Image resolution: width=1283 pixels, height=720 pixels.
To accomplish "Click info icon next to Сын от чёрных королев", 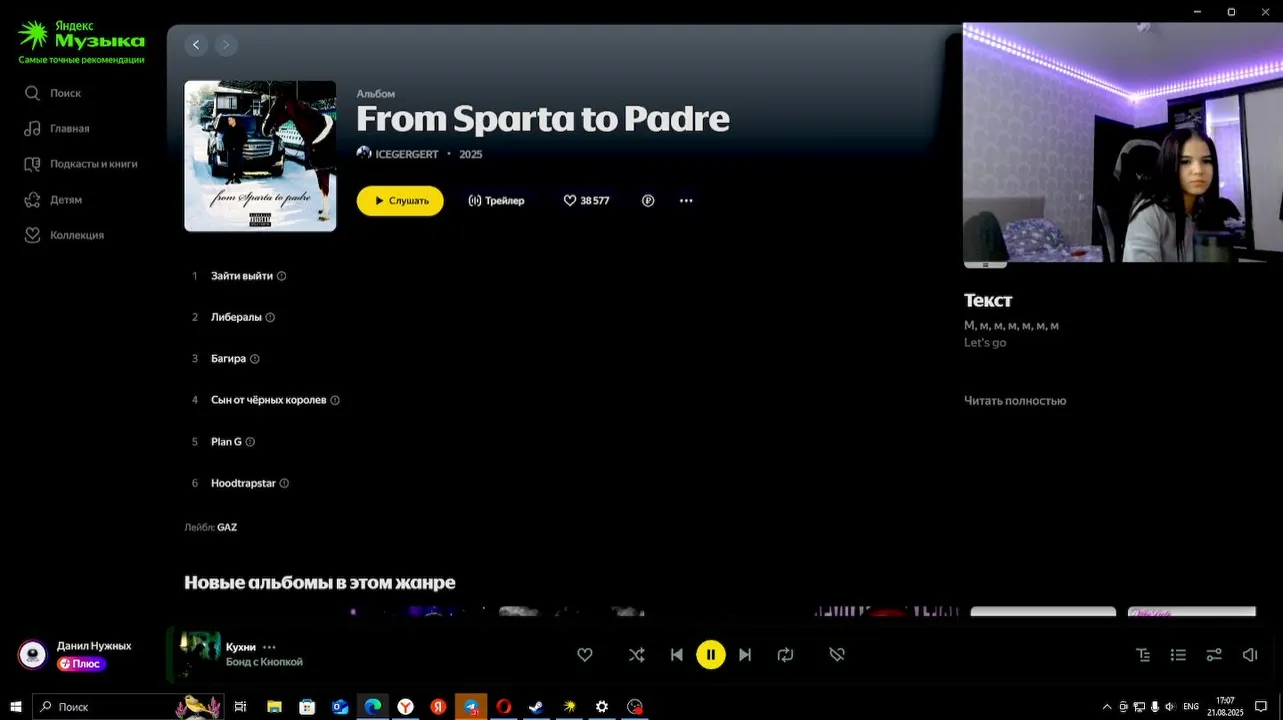I will point(335,400).
